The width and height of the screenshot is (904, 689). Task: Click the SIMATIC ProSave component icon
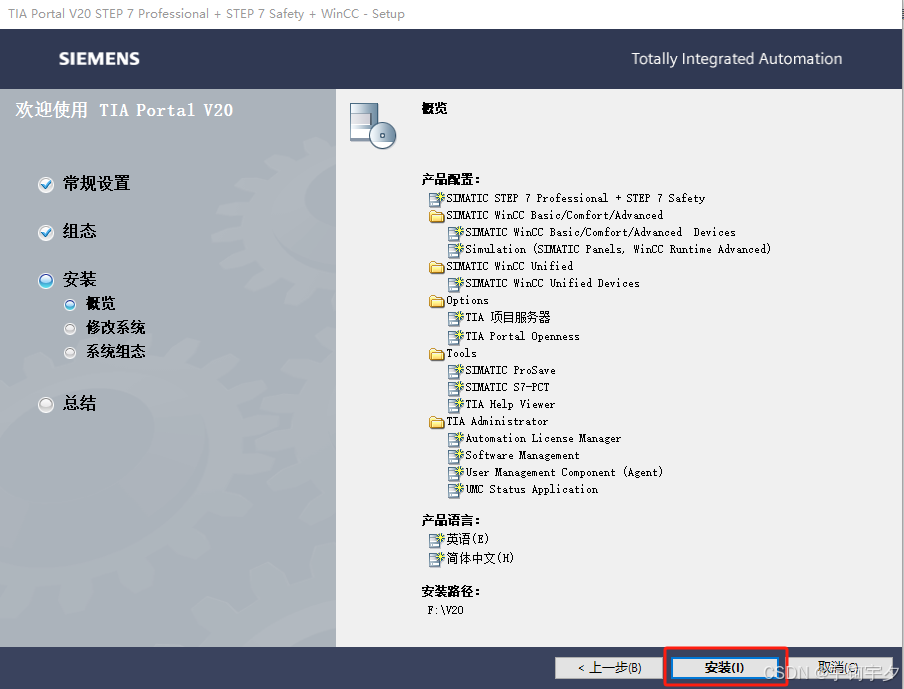pyautogui.click(x=455, y=371)
